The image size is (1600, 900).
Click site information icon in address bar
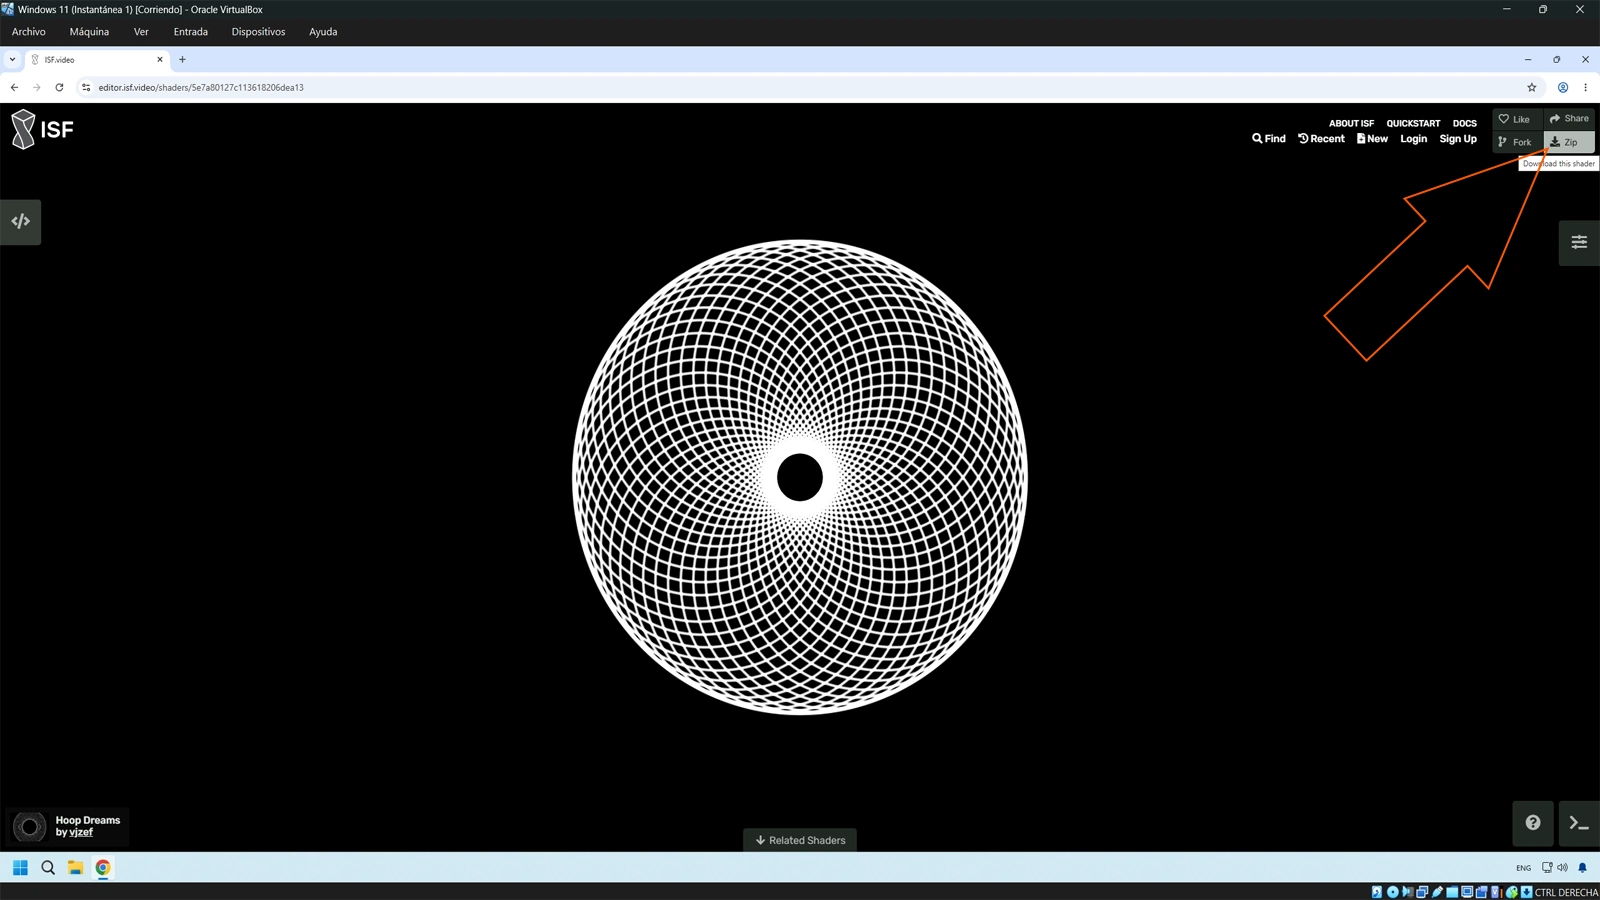86,87
